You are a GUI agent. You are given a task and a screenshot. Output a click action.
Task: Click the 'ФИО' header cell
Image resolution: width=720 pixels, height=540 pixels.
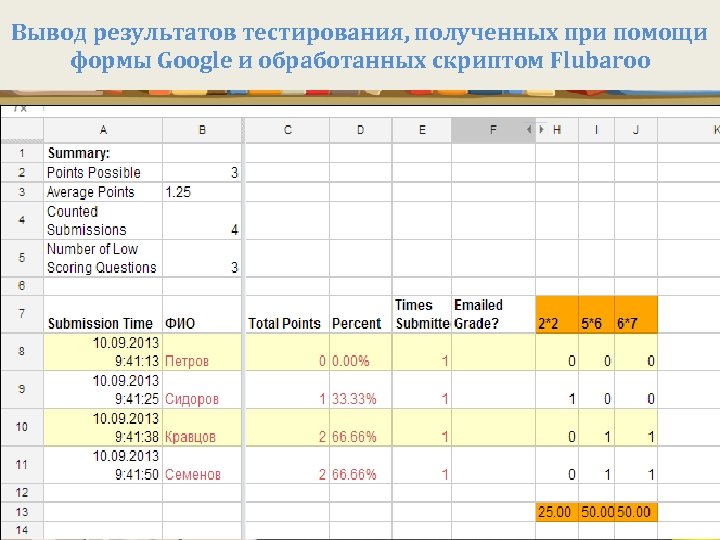click(x=202, y=315)
